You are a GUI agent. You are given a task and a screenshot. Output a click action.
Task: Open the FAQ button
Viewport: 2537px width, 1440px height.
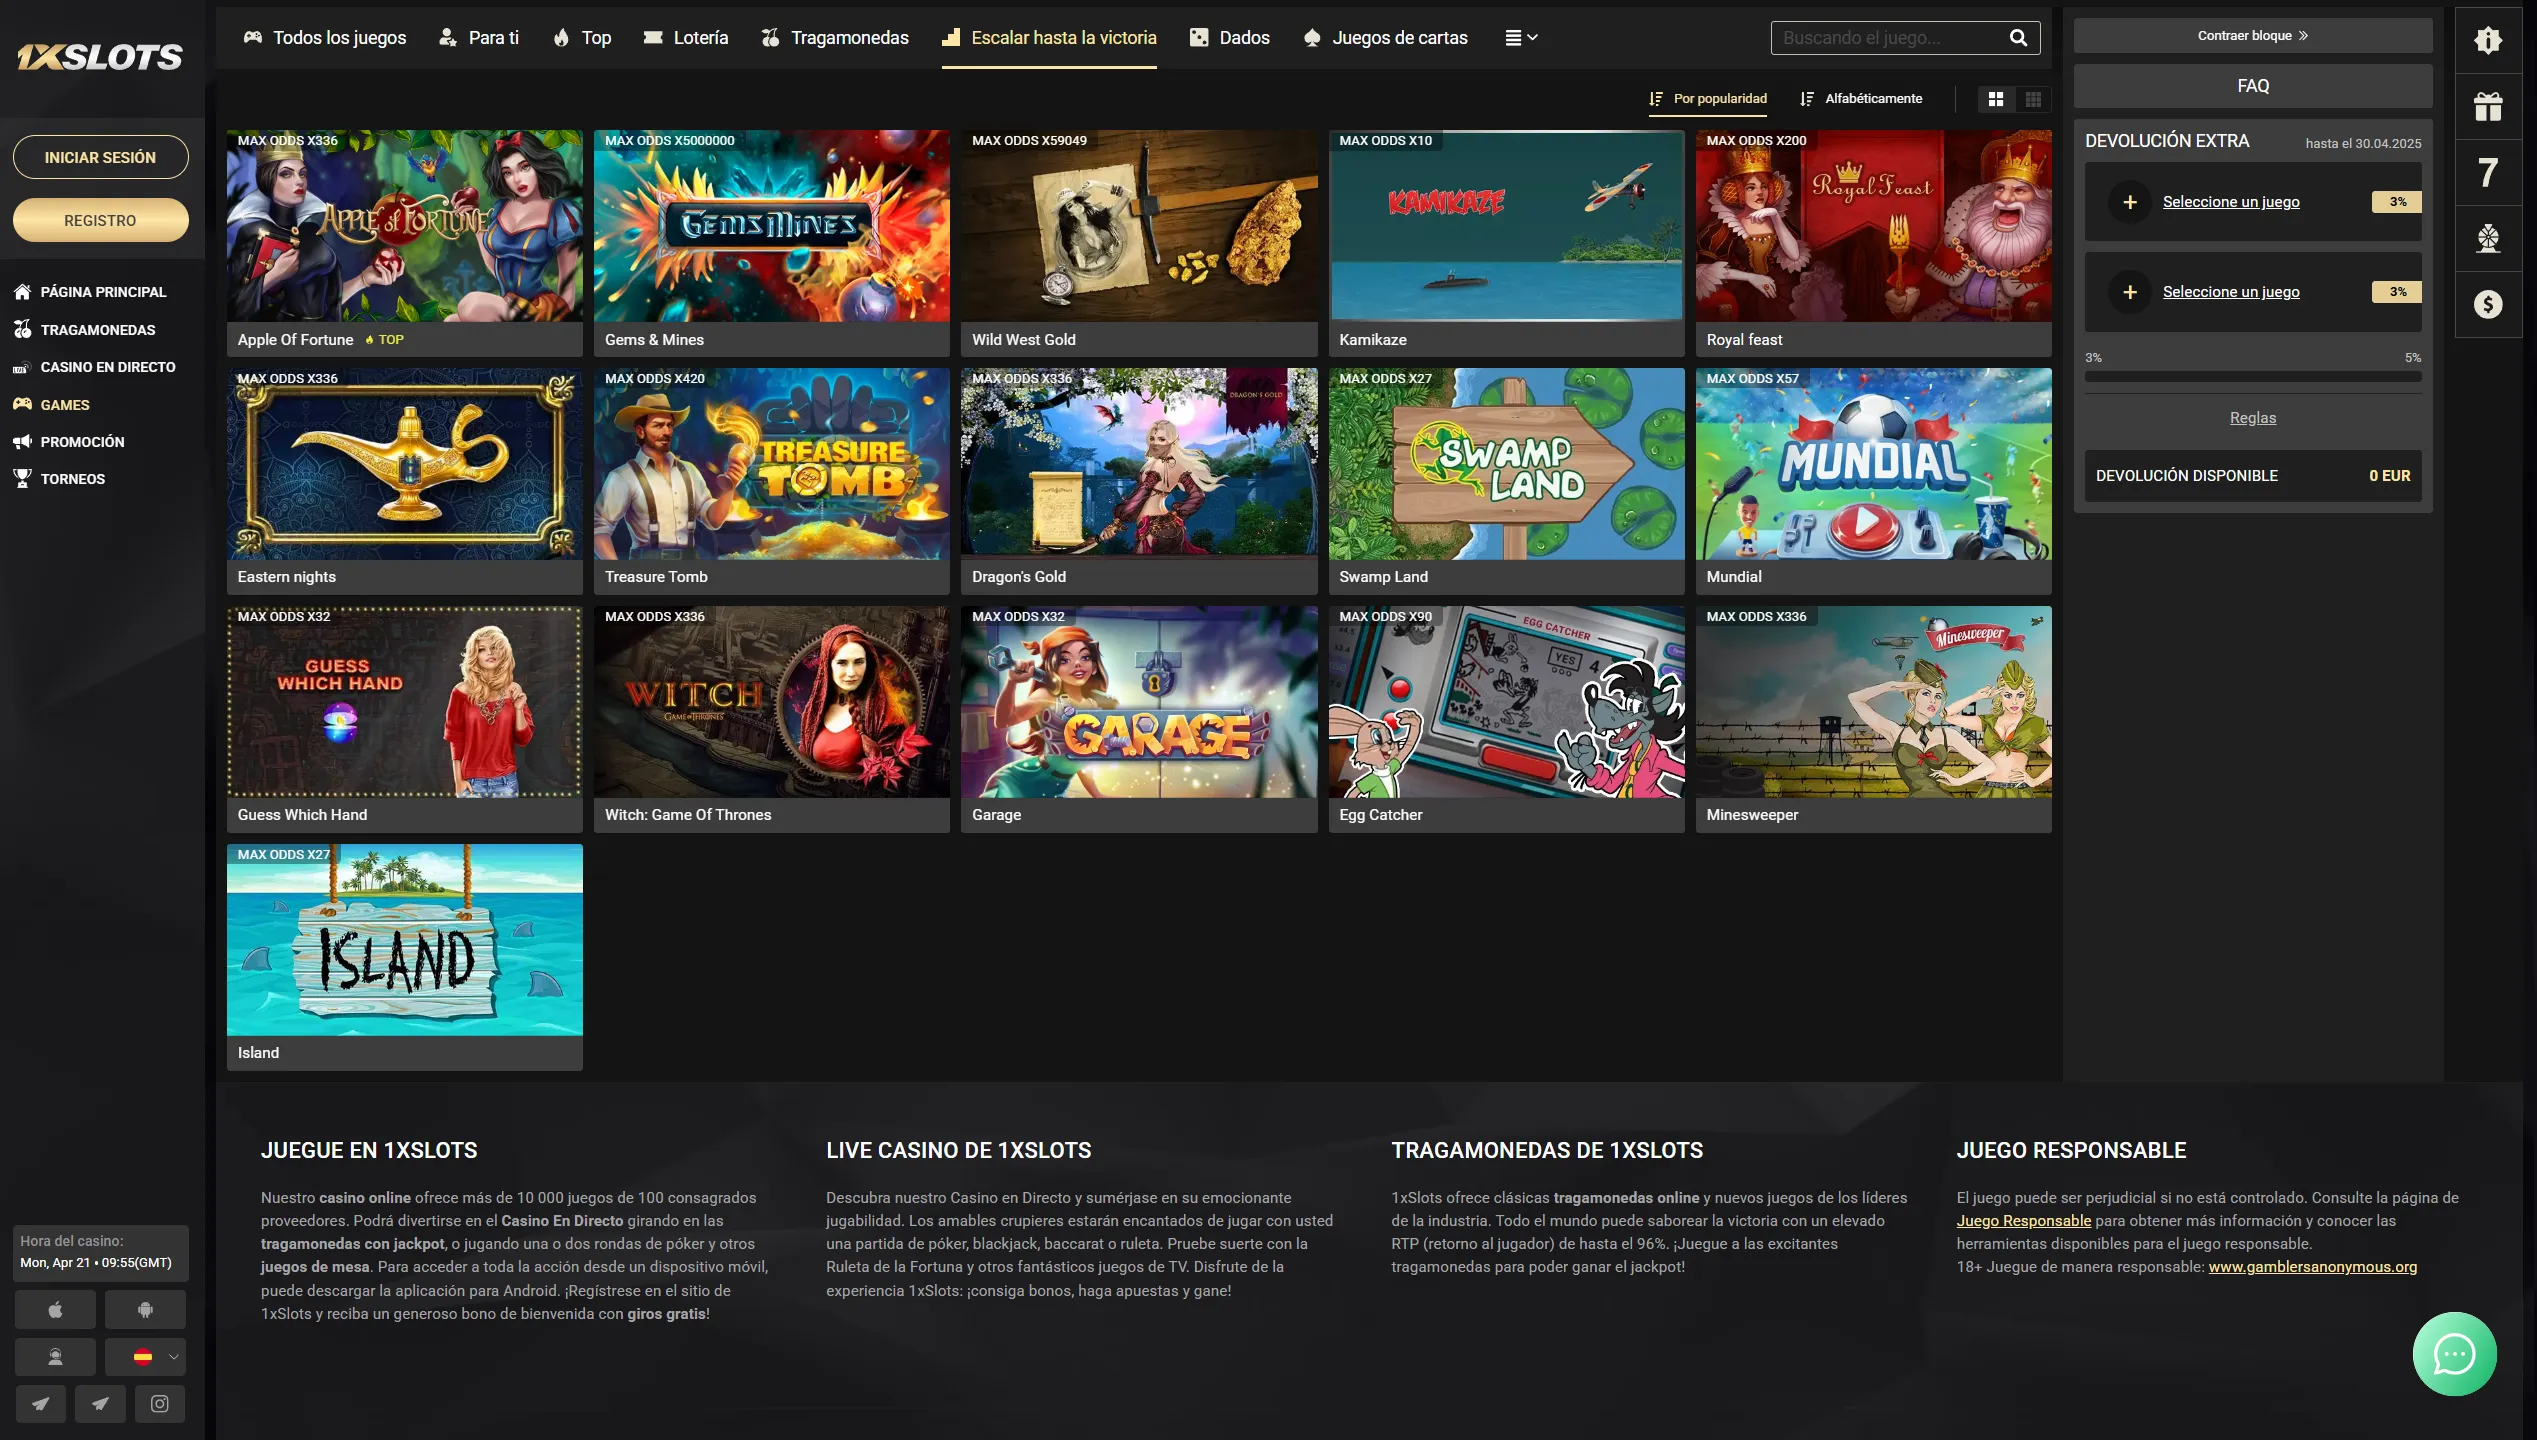click(2252, 86)
